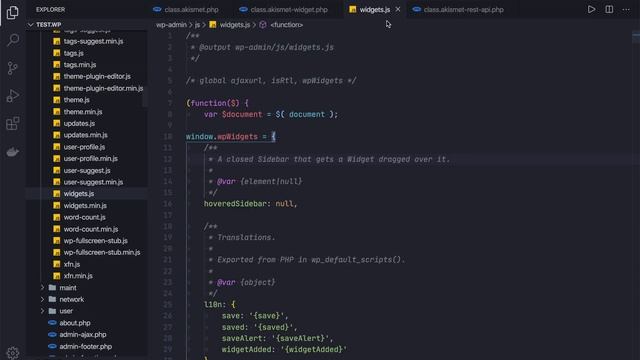Close the widgets.js tab
The image size is (640, 360).
pos(398,9)
